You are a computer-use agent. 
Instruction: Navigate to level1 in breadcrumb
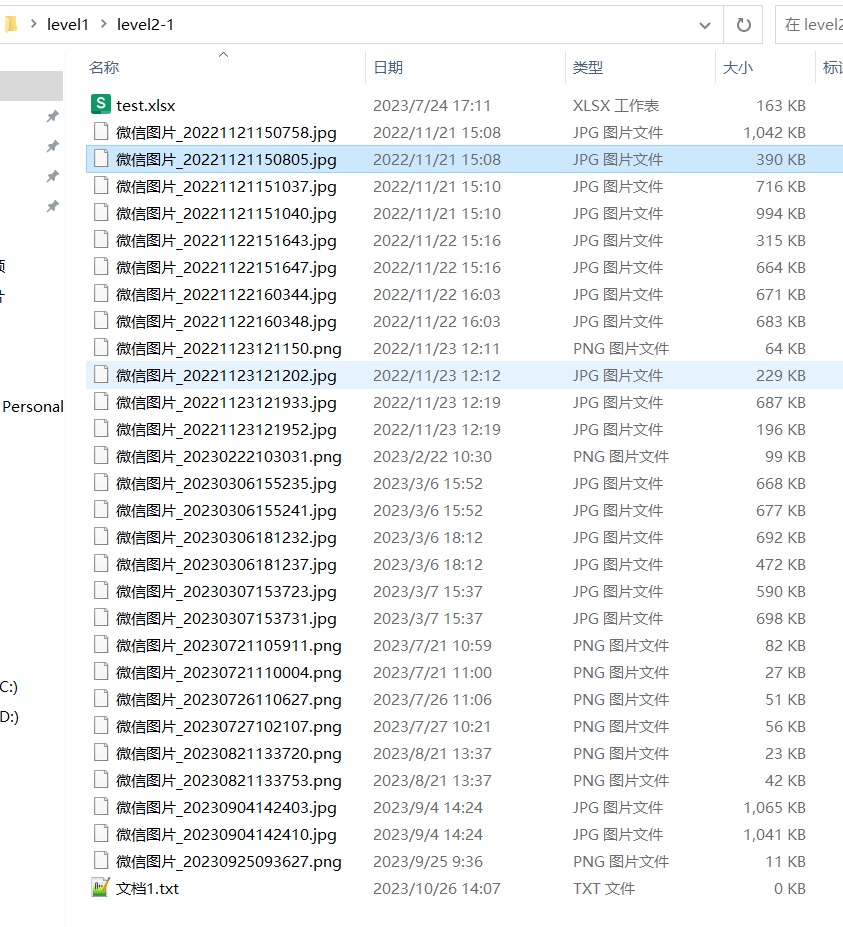pos(67,25)
